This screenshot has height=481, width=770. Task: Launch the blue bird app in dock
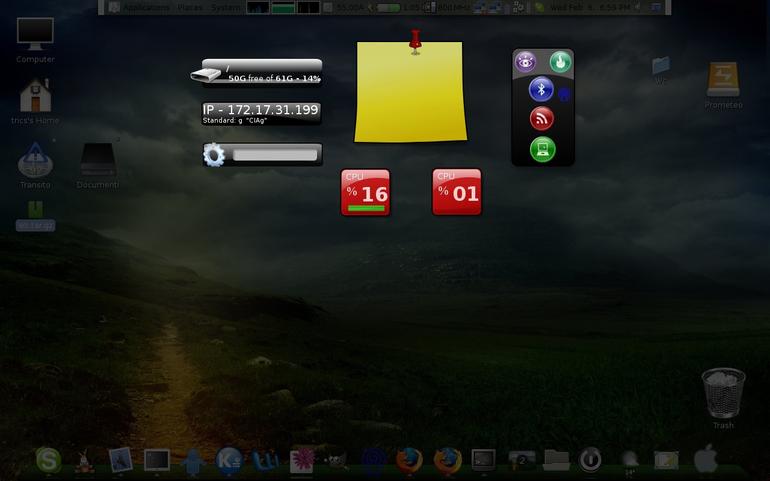[193, 461]
